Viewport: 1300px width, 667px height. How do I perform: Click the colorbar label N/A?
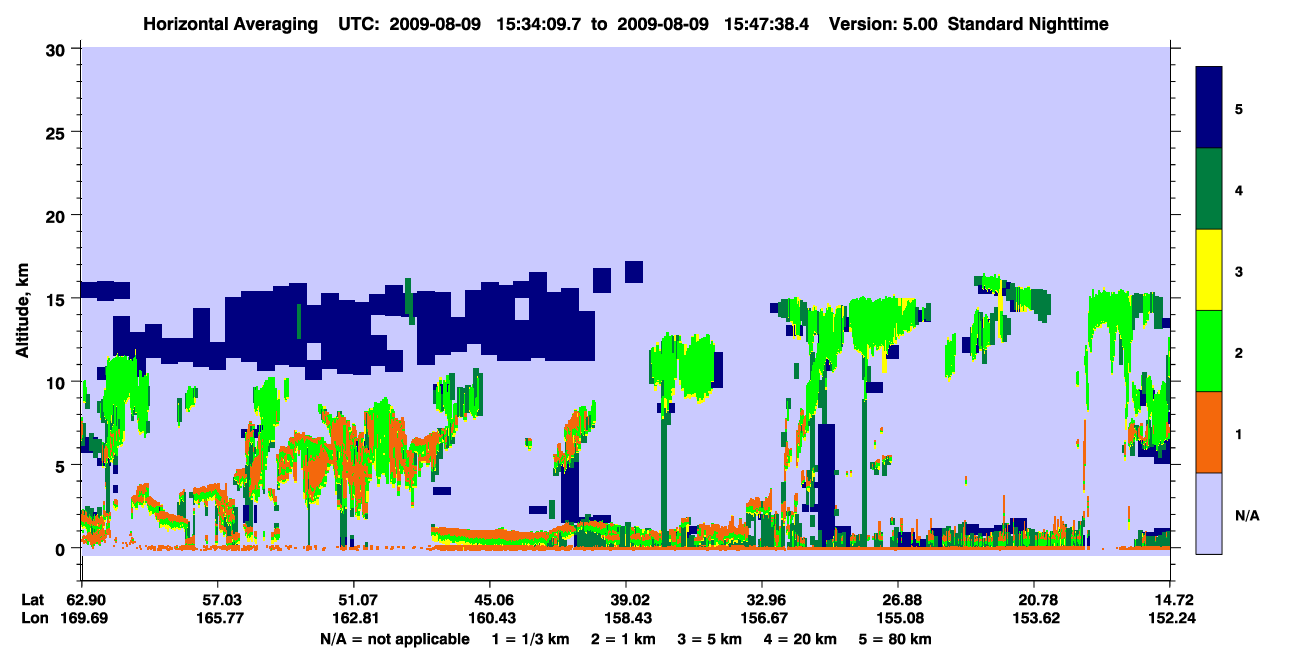point(1246,514)
